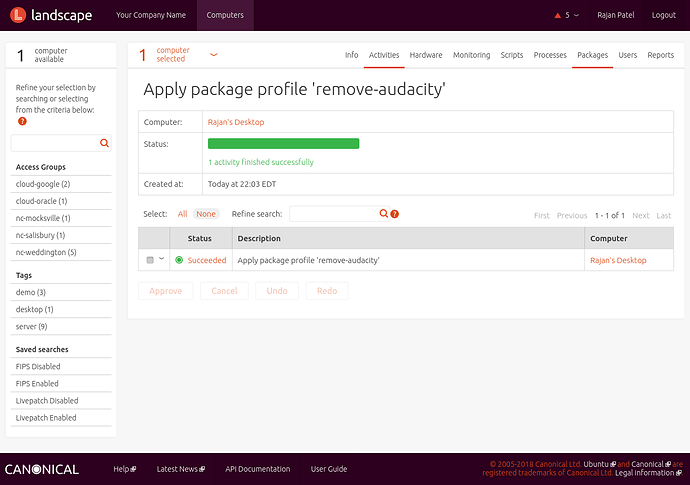Open the Hardware tab

pos(426,55)
